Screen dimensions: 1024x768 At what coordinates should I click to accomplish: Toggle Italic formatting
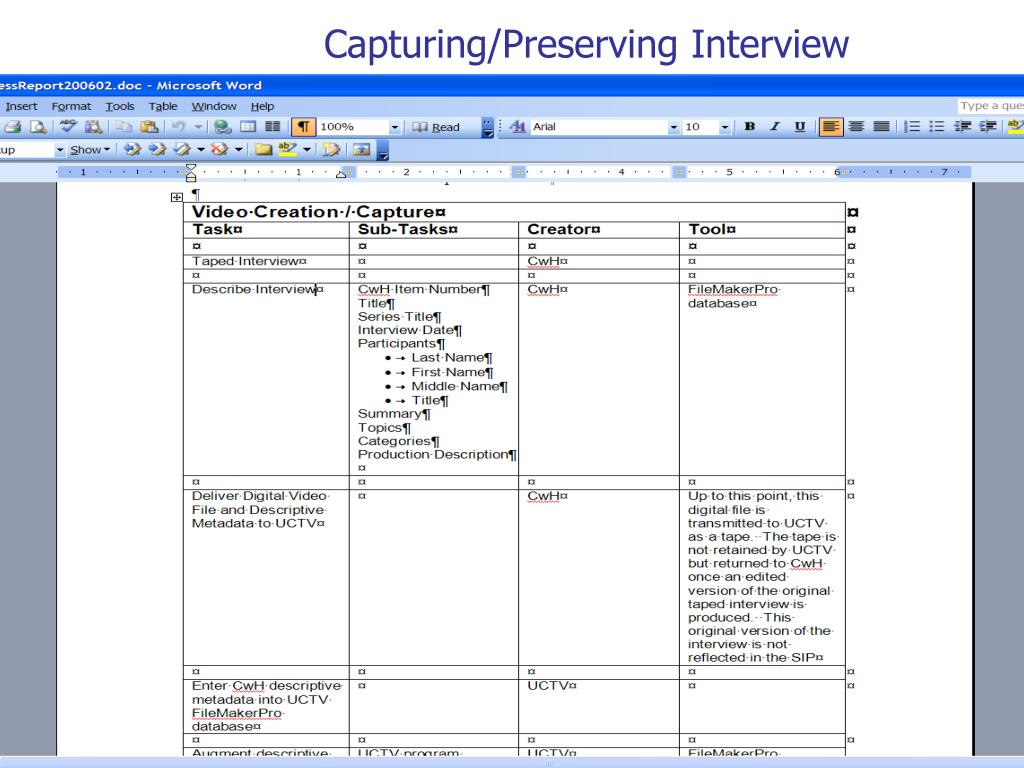click(x=775, y=127)
